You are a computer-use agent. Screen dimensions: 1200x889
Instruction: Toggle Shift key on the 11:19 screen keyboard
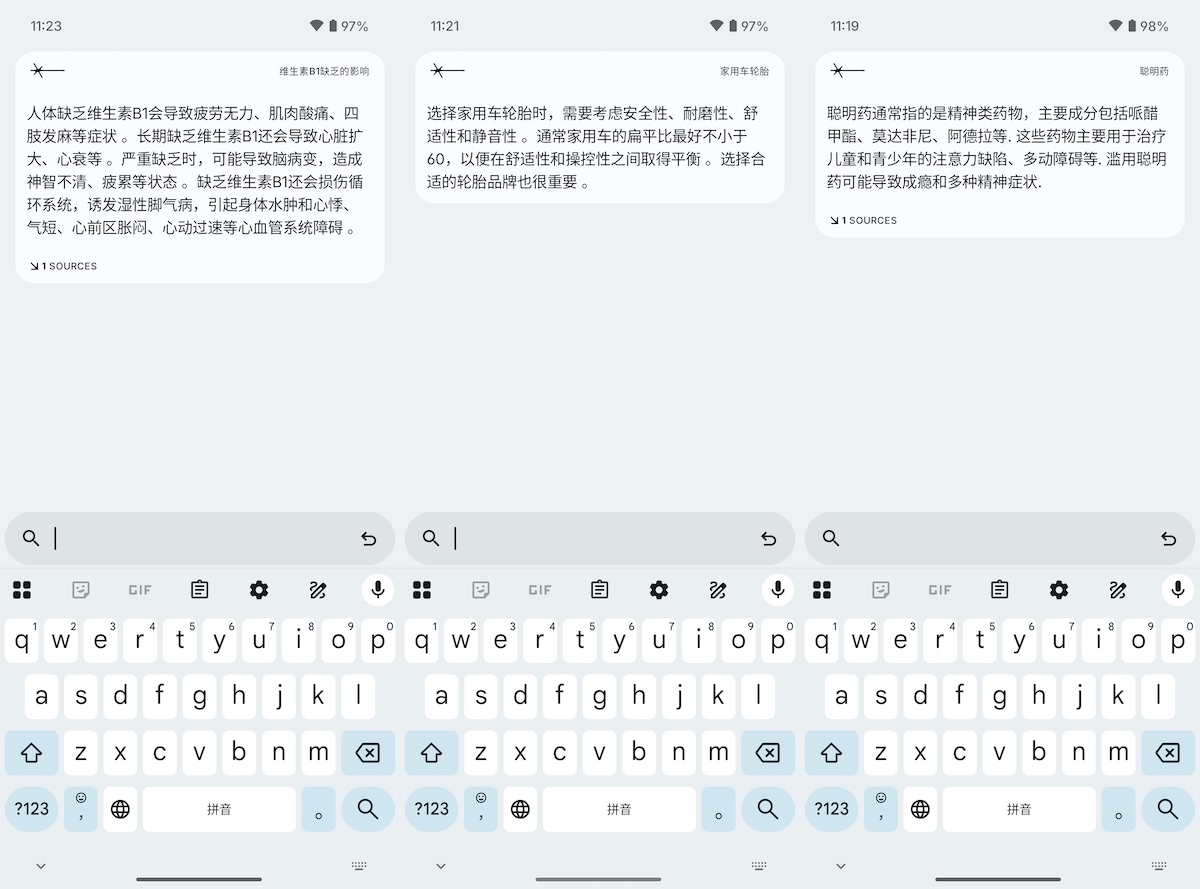[831, 753]
